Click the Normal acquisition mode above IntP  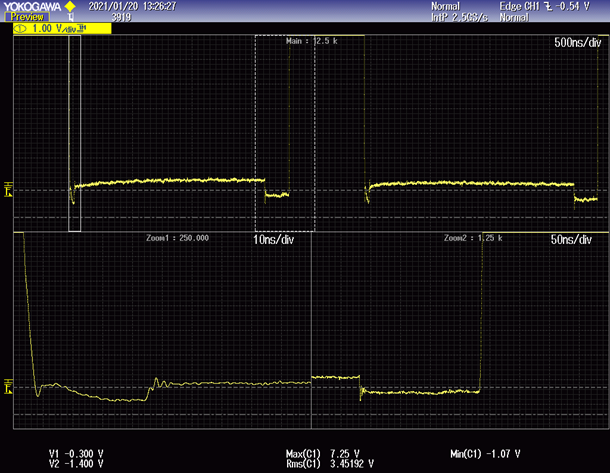[445, 6]
